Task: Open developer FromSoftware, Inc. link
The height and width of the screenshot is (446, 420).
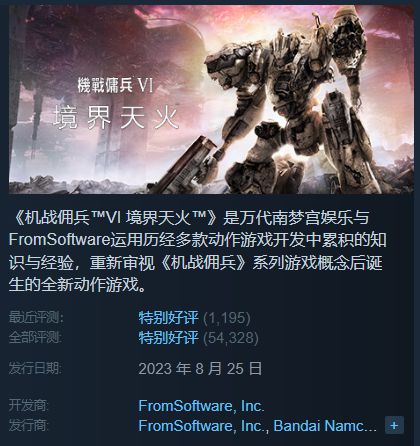Action: point(201,406)
